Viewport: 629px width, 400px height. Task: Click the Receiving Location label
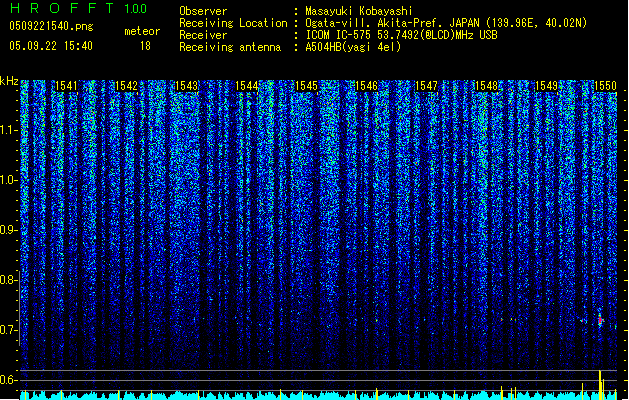pyautogui.click(x=233, y=23)
